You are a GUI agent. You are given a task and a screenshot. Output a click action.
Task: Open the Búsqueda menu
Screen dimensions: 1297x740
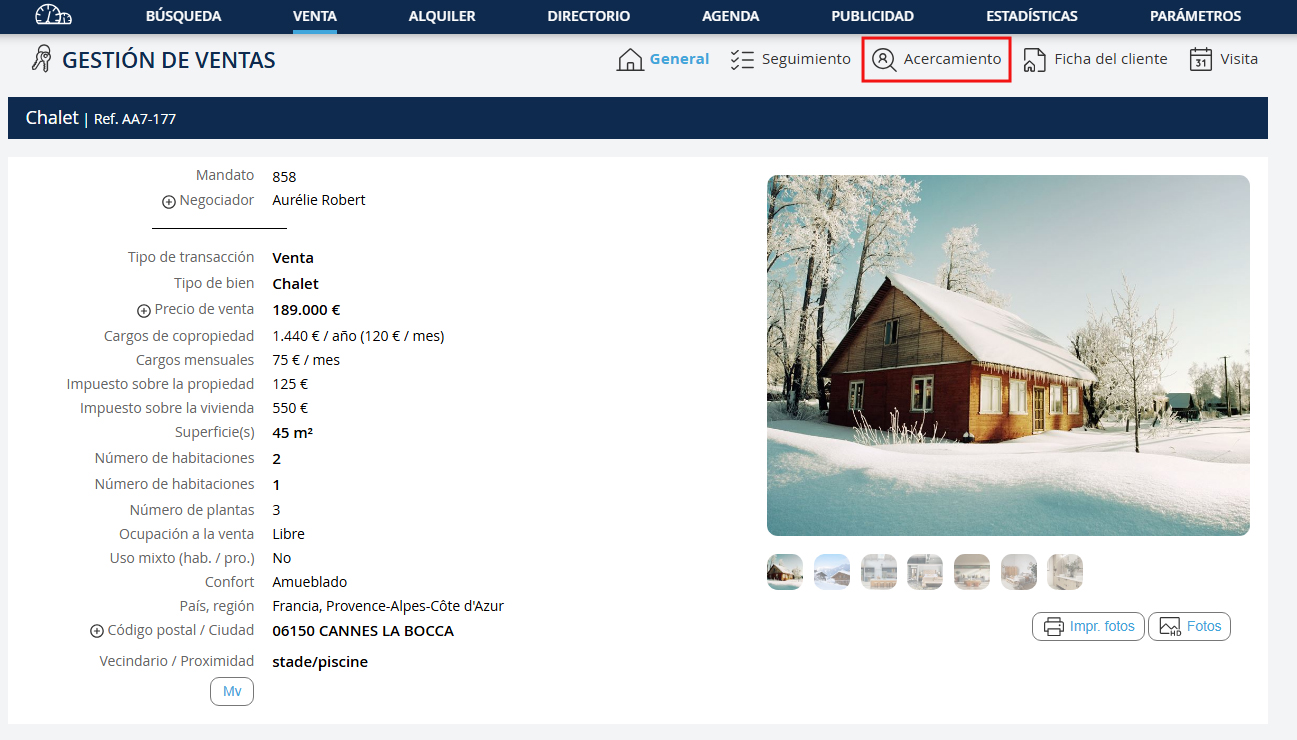point(183,16)
